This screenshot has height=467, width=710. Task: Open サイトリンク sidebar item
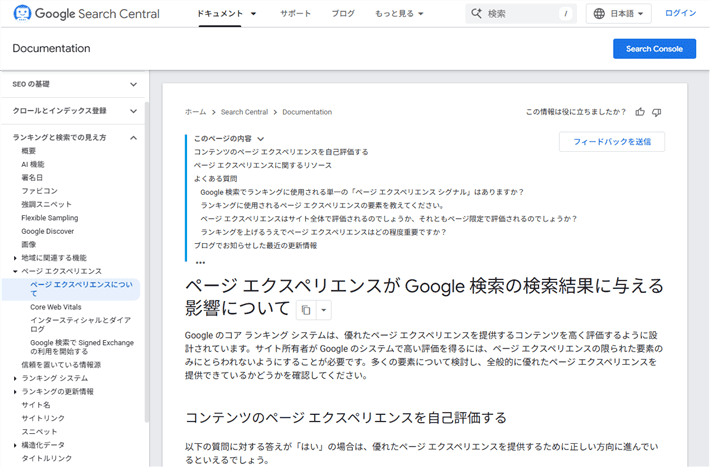(43, 419)
